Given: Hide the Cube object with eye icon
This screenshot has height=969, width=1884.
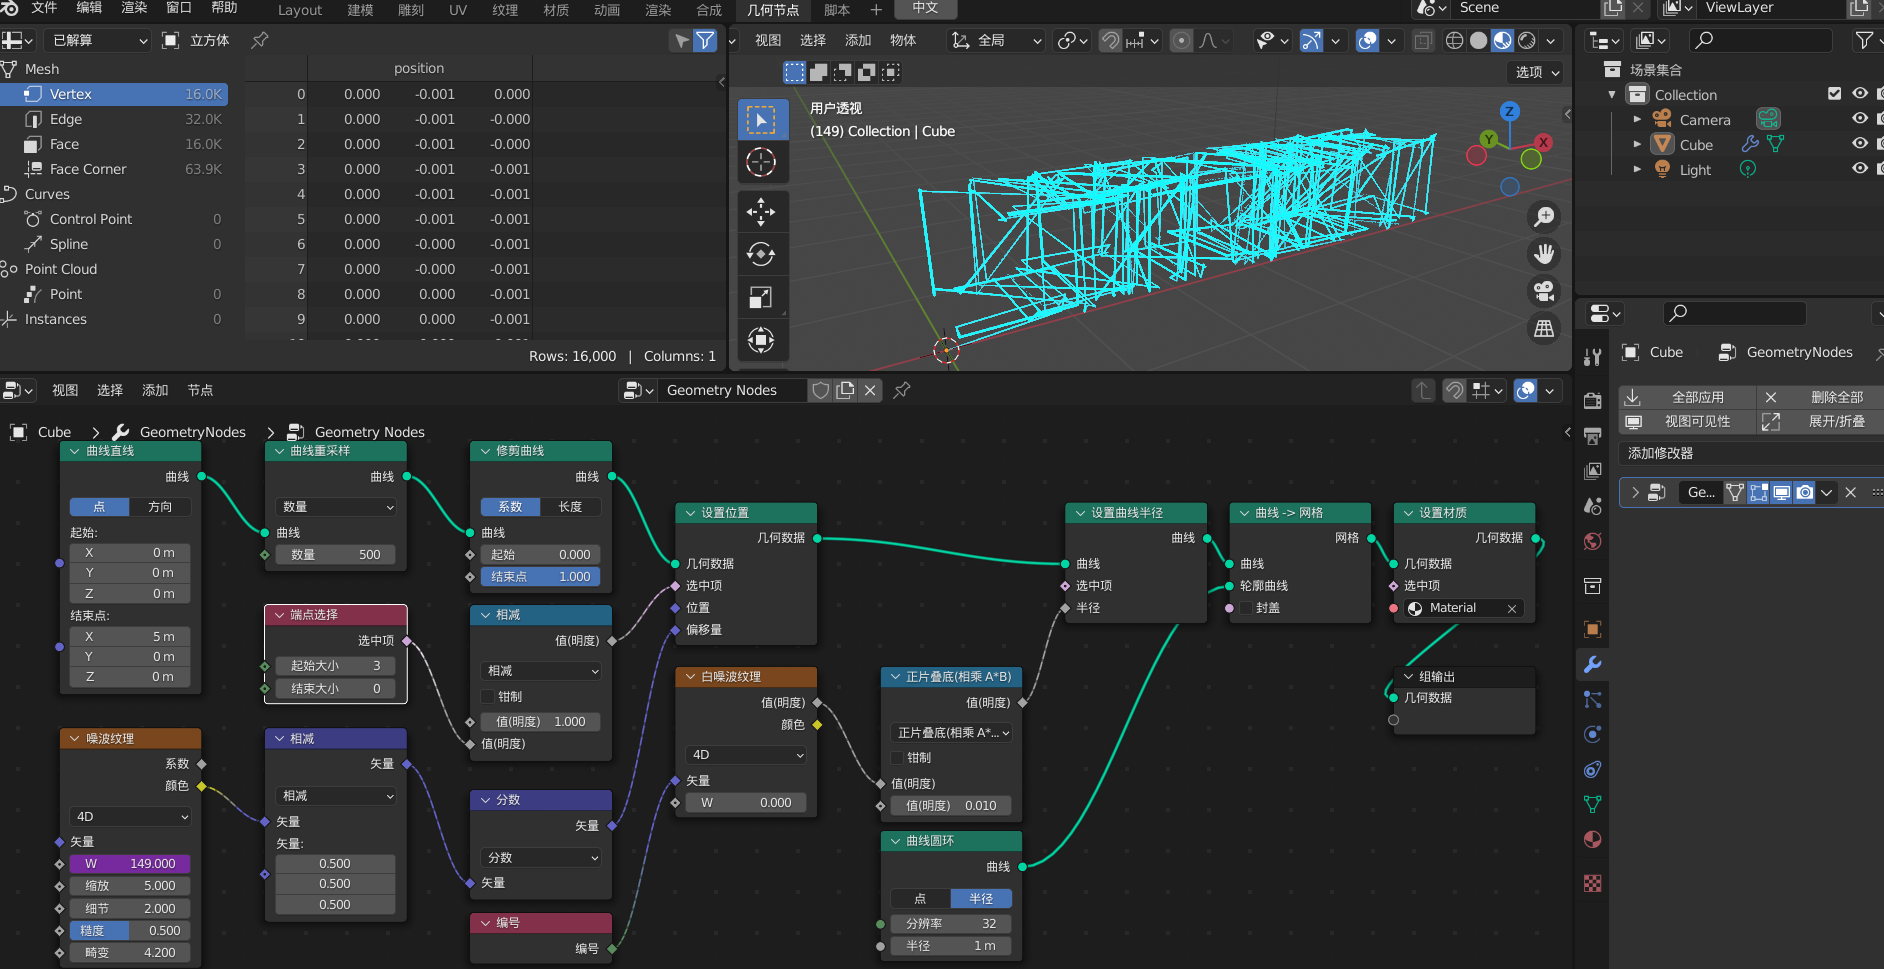Looking at the screenshot, I should (1860, 144).
